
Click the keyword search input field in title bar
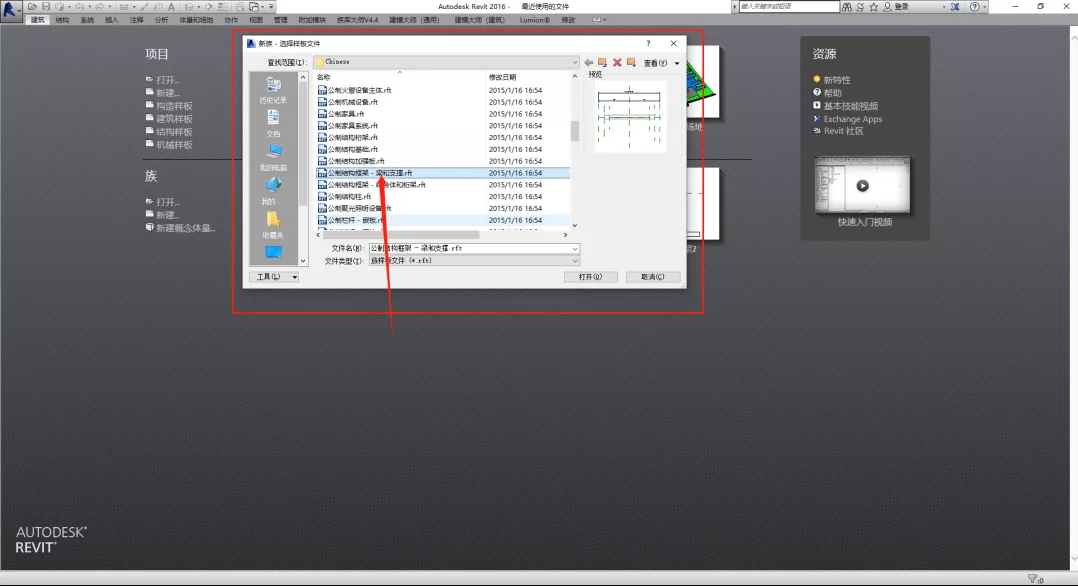point(789,6)
